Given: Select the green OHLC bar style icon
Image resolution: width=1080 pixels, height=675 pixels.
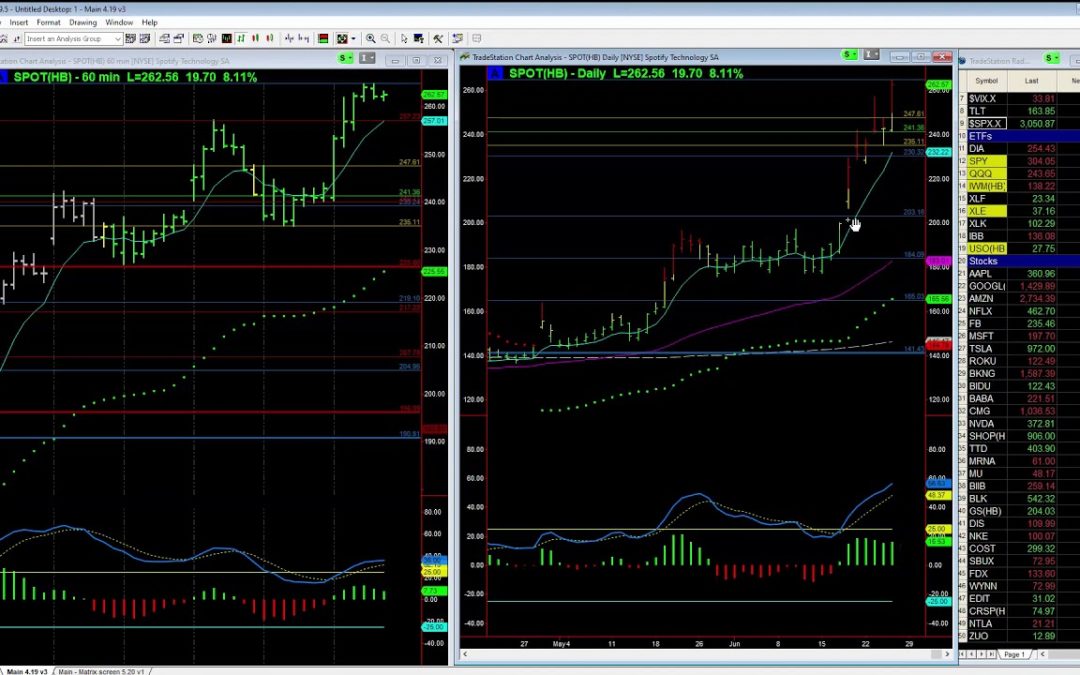Looking at the screenshot, I should (240, 39).
